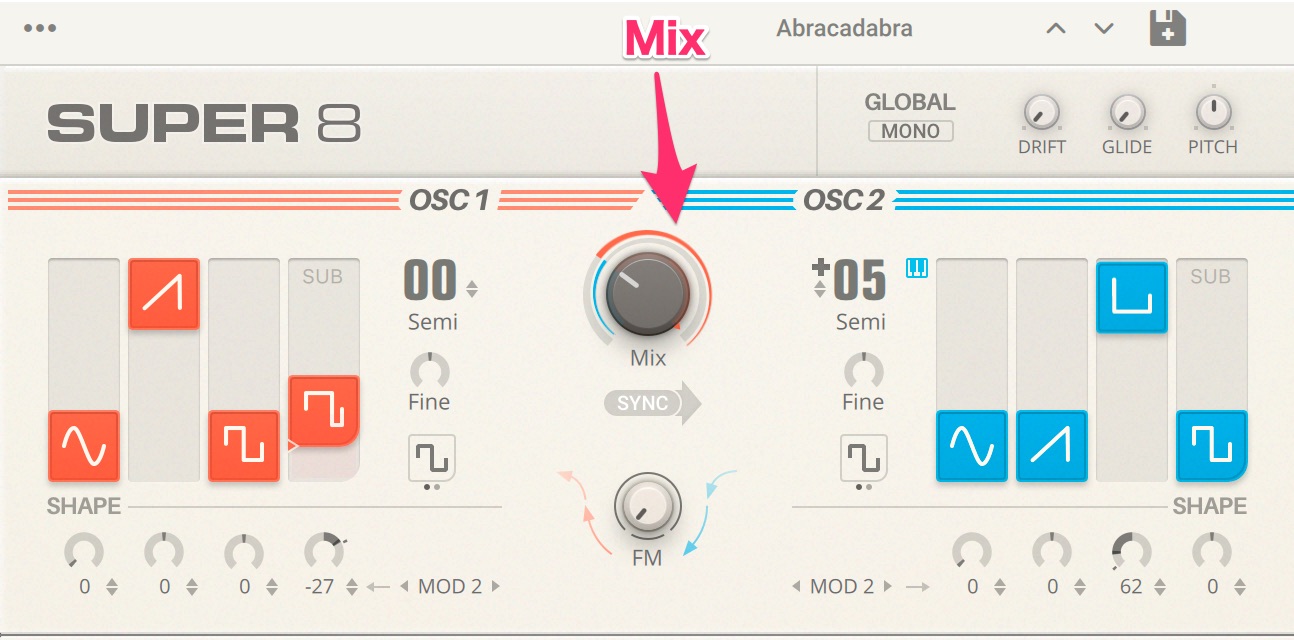The width and height of the screenshot is (1294, 640).
Task: Select OSC 1 sine wave shape
Action: [x=84, y=446]
